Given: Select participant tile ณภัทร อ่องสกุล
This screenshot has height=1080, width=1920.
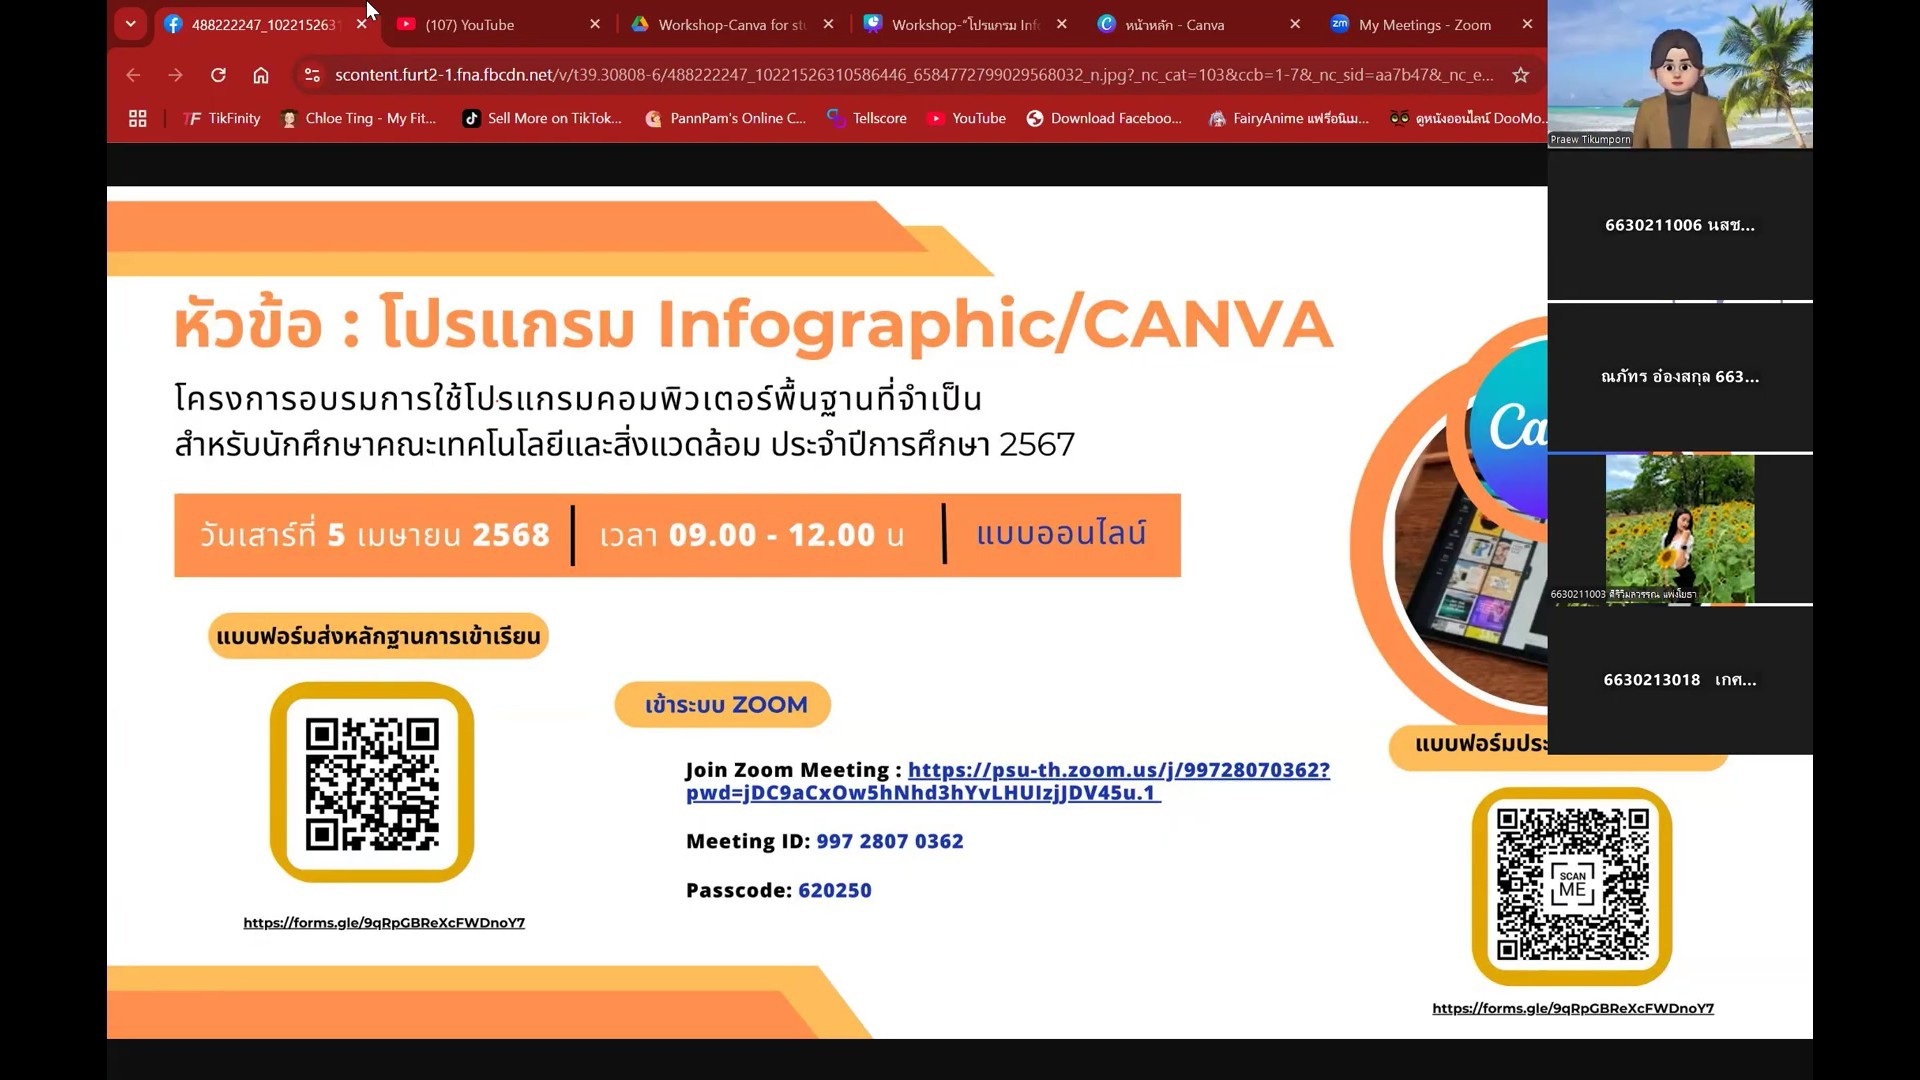Looking at the screenshot, I should tap(1680, 377).
